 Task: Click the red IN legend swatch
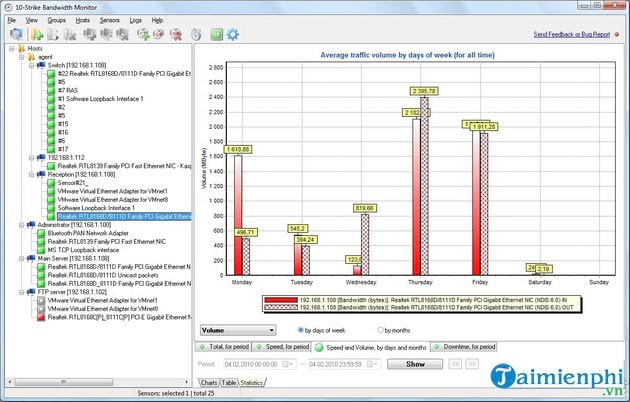pyautogui.click(x=281, y=300)
